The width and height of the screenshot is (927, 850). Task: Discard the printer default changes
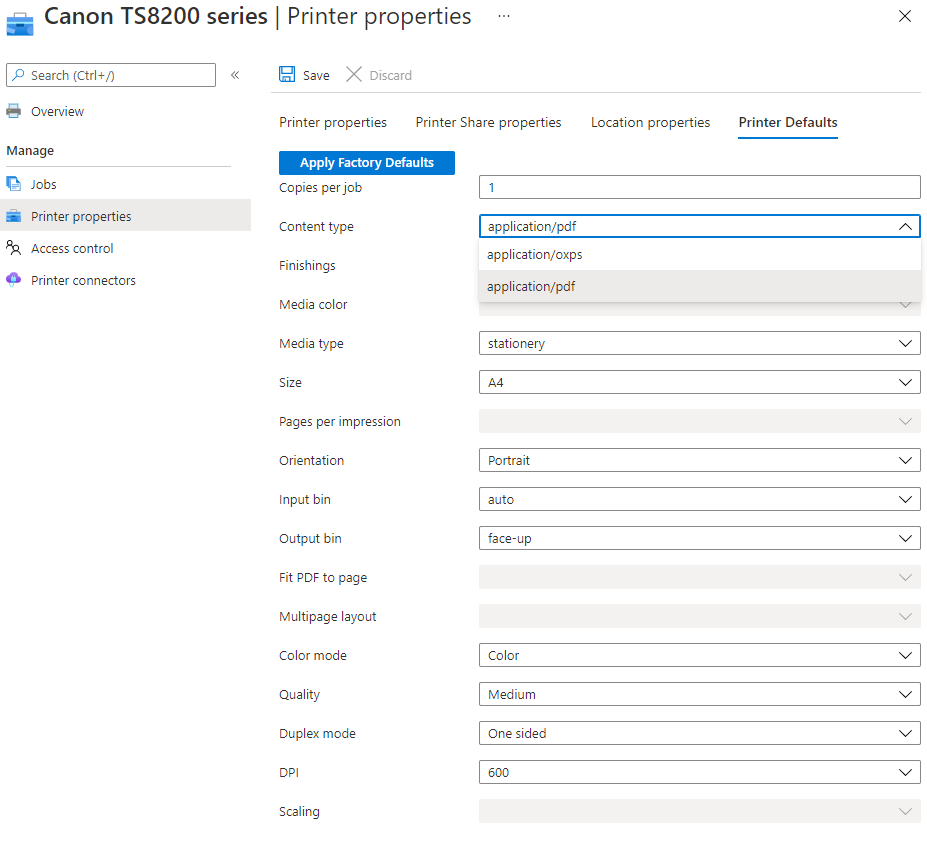pyautogui.click(x=379, y=75)
